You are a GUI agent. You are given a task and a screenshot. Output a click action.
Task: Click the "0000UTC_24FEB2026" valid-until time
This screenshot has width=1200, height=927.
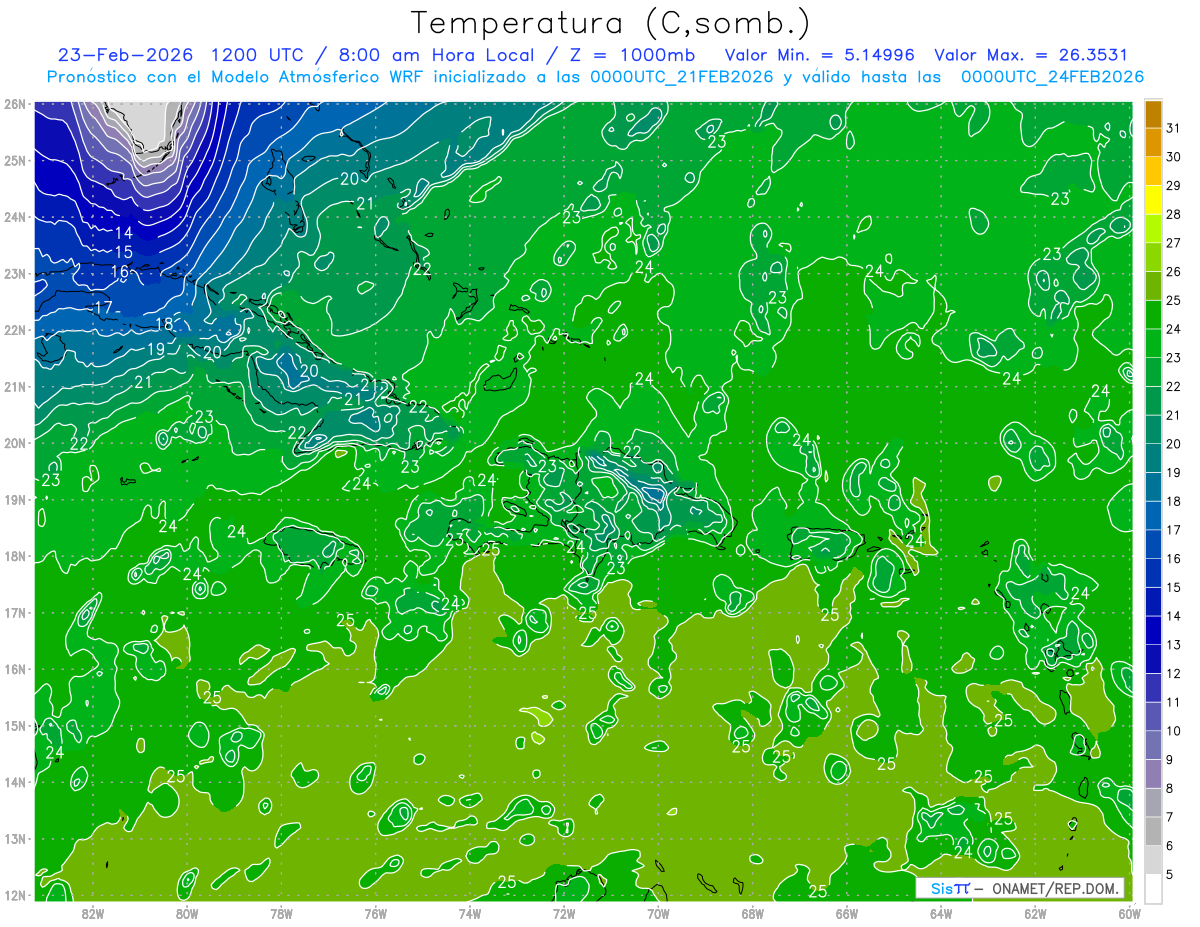point(1052,77)
